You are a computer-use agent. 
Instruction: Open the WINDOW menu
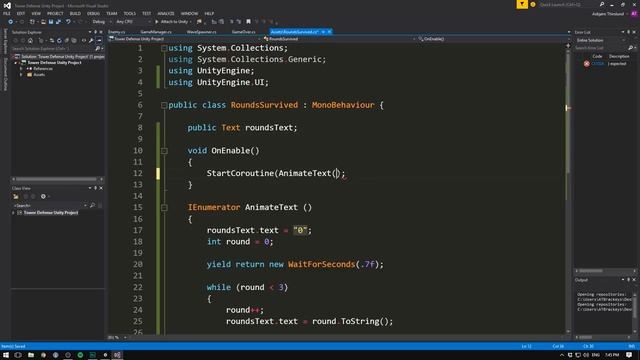(189, 13)
